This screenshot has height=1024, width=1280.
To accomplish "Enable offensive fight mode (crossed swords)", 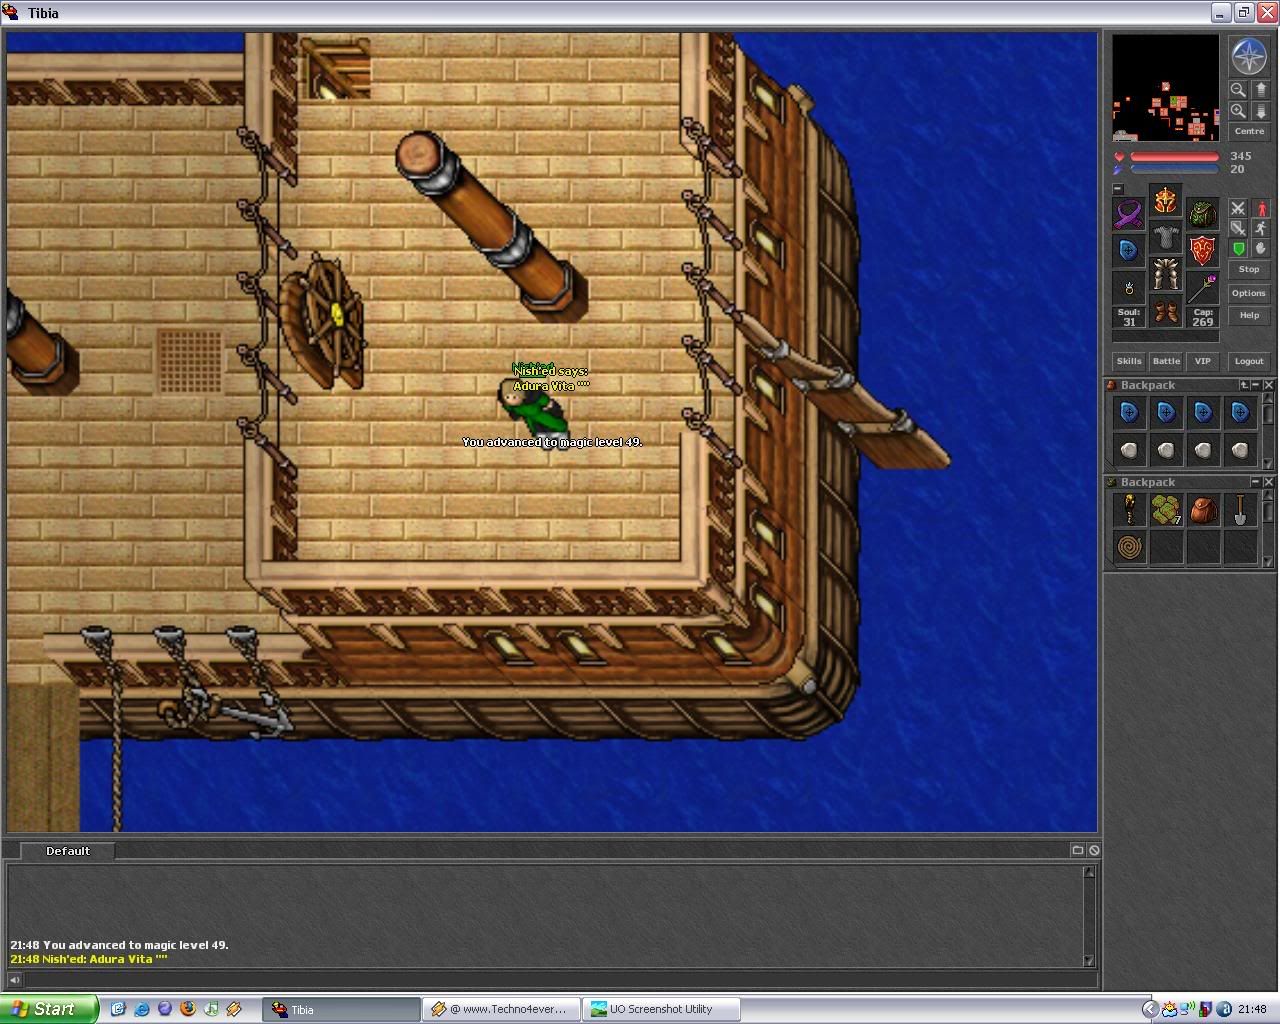I will point(1238,208).
